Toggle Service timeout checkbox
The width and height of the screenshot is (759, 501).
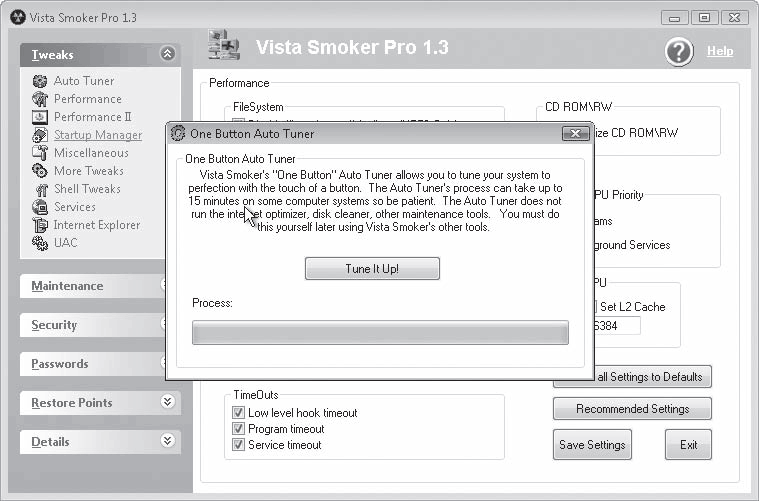238,444
